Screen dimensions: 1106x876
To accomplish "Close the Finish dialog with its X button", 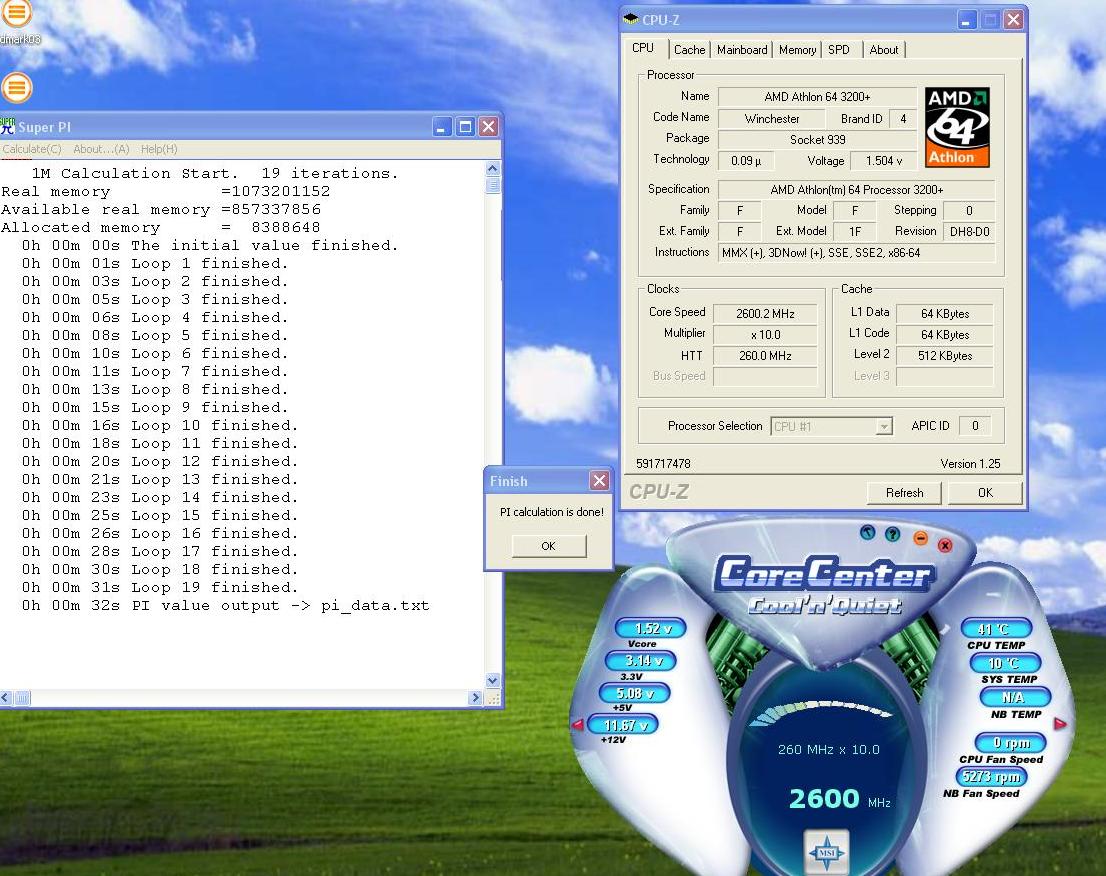I will coord(599,481).
